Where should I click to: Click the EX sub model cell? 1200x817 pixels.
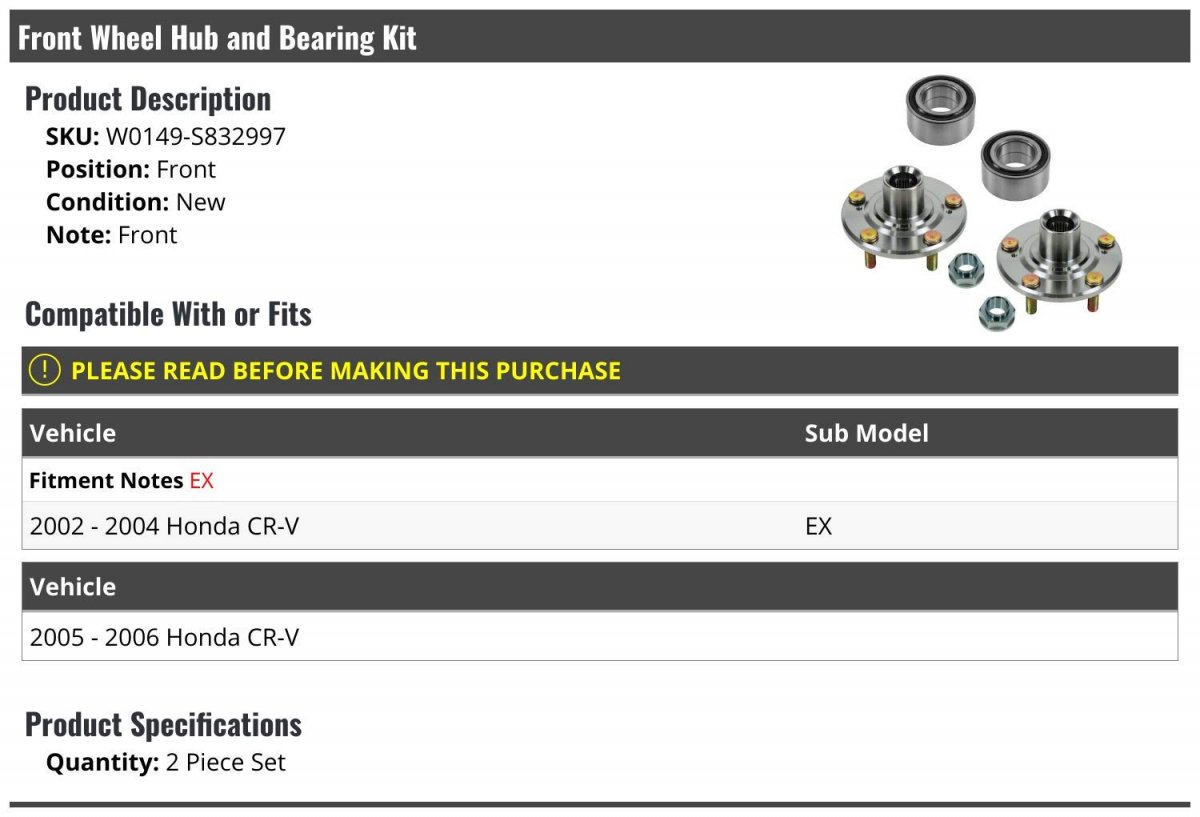[x=818, y=525]
